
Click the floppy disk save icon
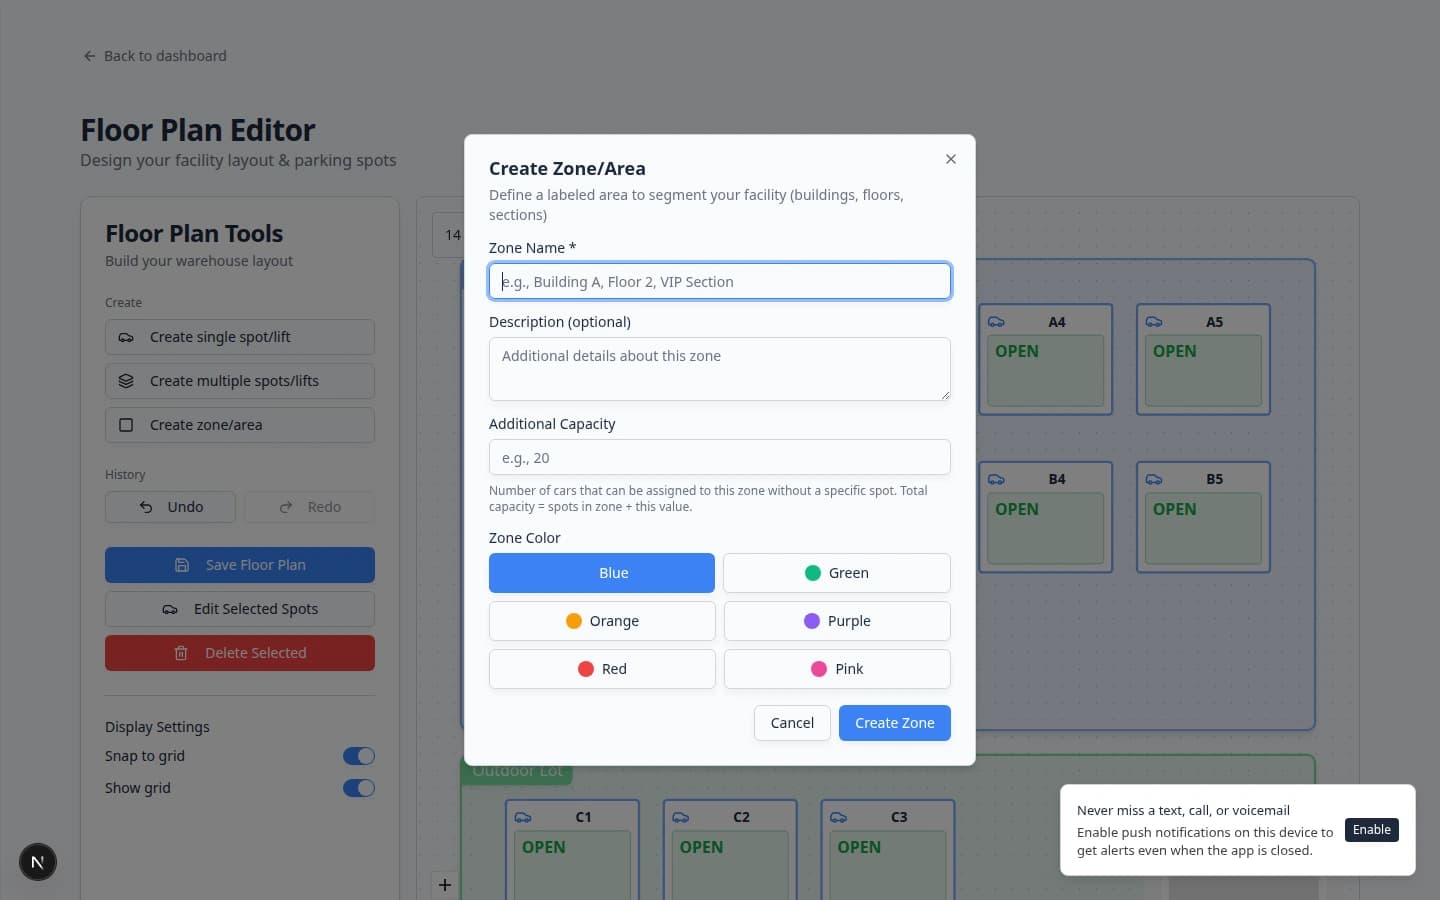(182, 565)
